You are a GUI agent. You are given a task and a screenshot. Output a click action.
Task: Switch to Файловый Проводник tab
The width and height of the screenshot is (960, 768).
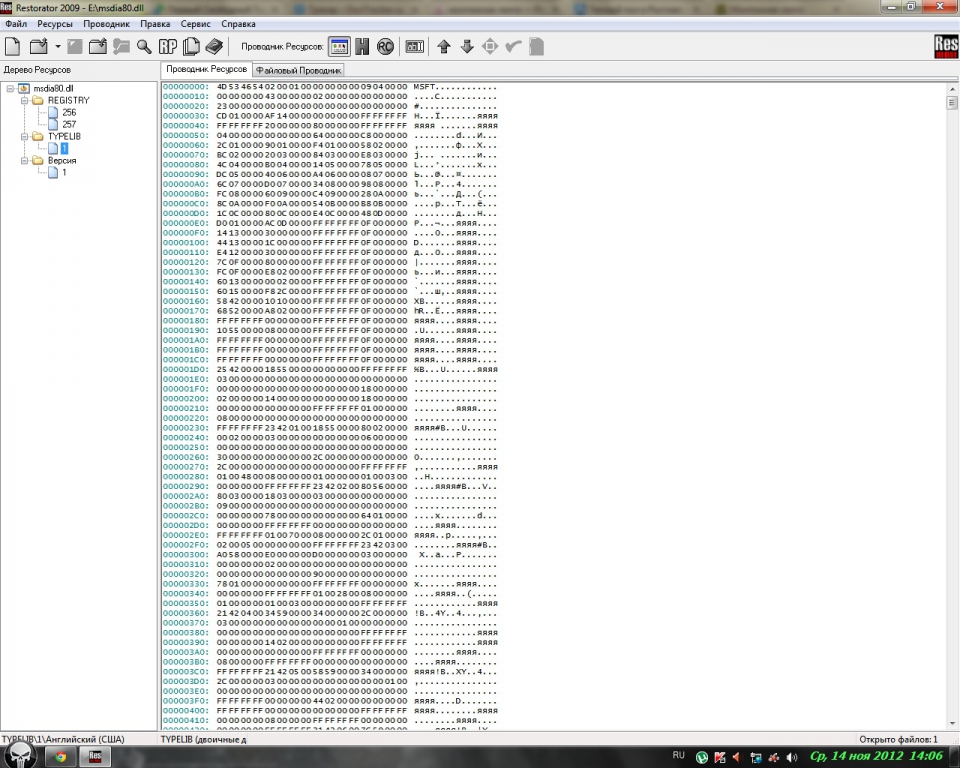point(298,70)
